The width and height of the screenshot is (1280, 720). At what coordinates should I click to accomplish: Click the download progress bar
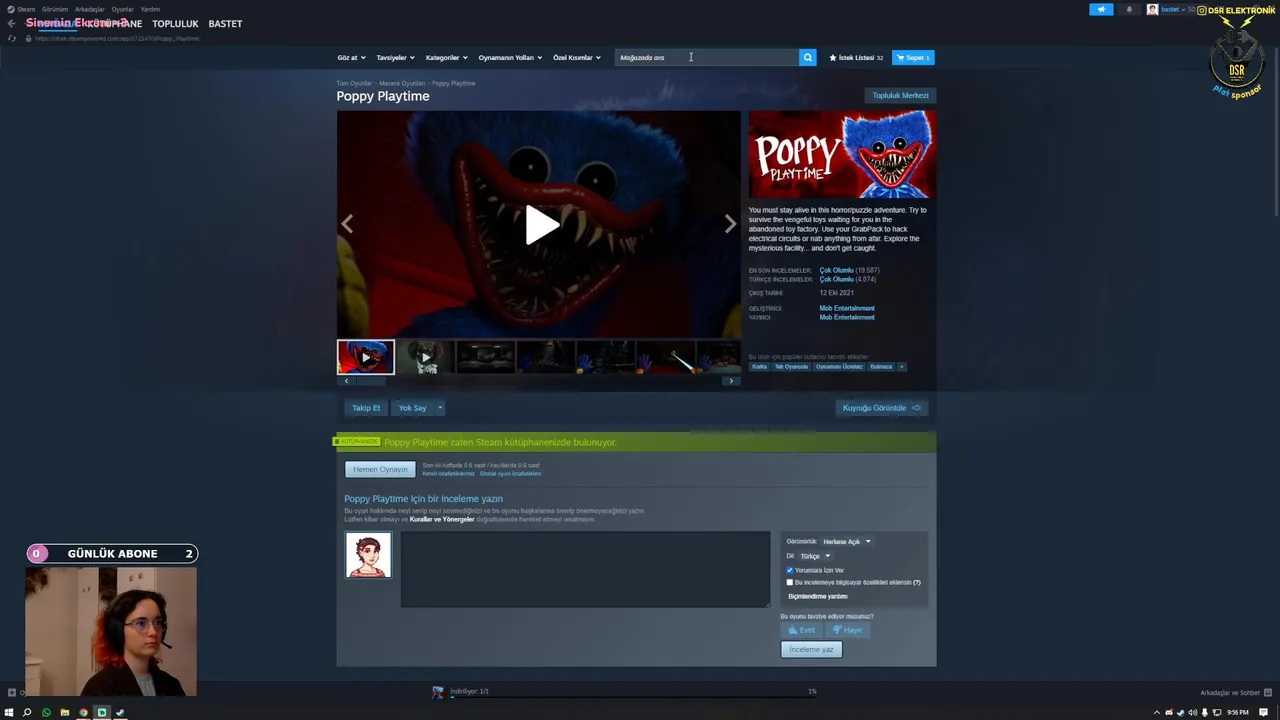click(633, 697)
